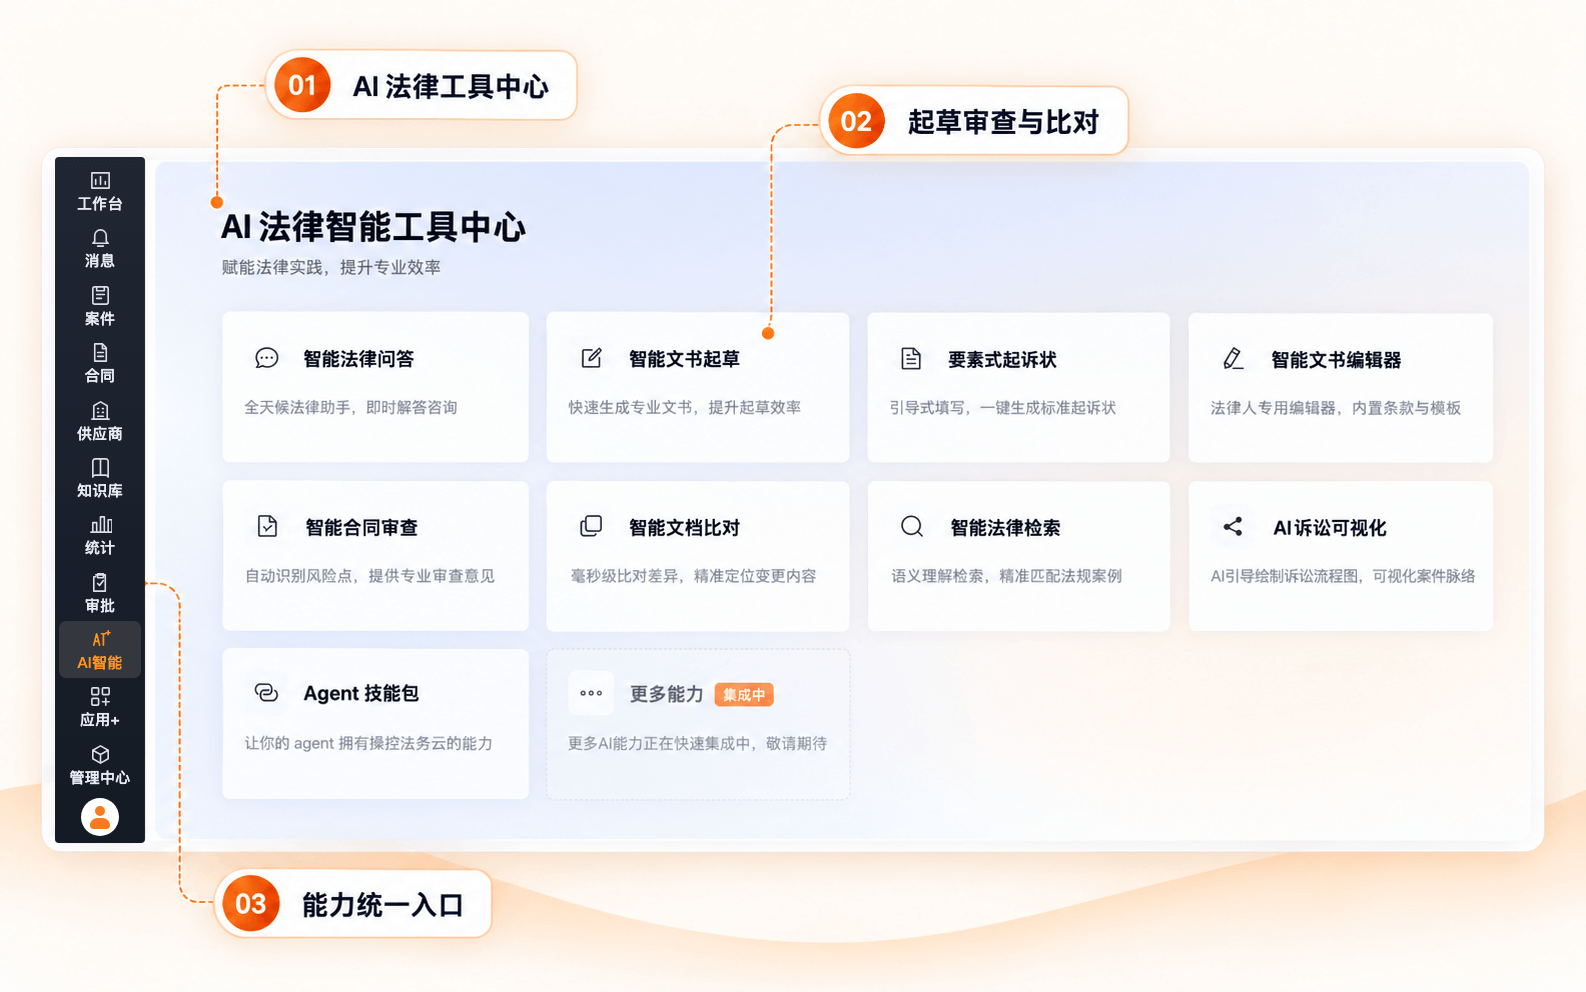The image size is (1586, 992).
Task: Click text 全天候法律助手，即时解答咨询
Action: coord(351,408)
